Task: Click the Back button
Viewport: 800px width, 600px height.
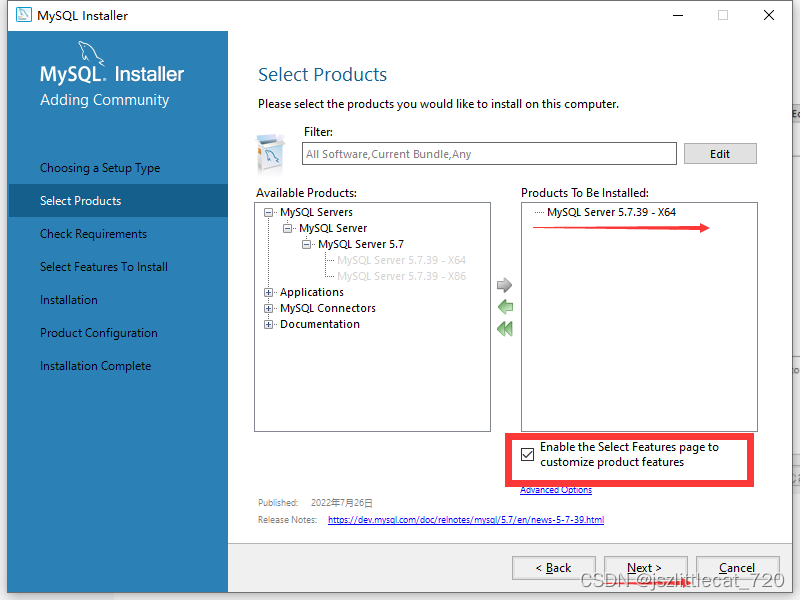Action: (554, 568)
